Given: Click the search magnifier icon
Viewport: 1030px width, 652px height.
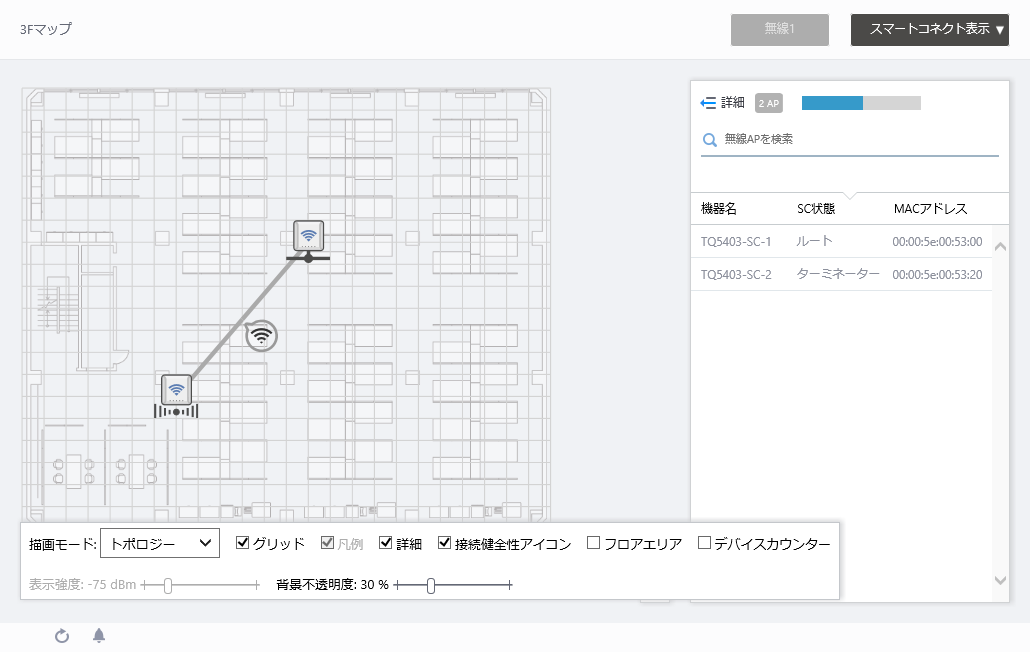Looking at the screenshot, I should point(709,140).
